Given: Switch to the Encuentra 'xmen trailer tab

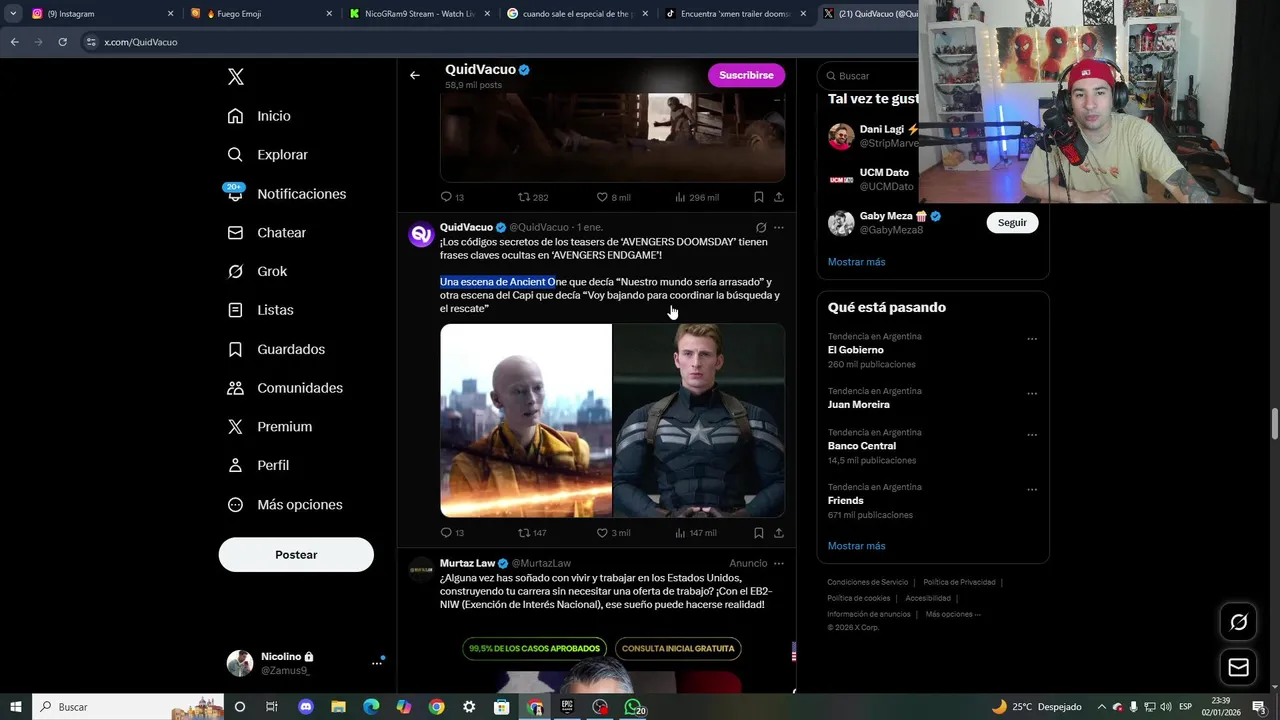Looking at the screenshot, I should coord(736,14).
